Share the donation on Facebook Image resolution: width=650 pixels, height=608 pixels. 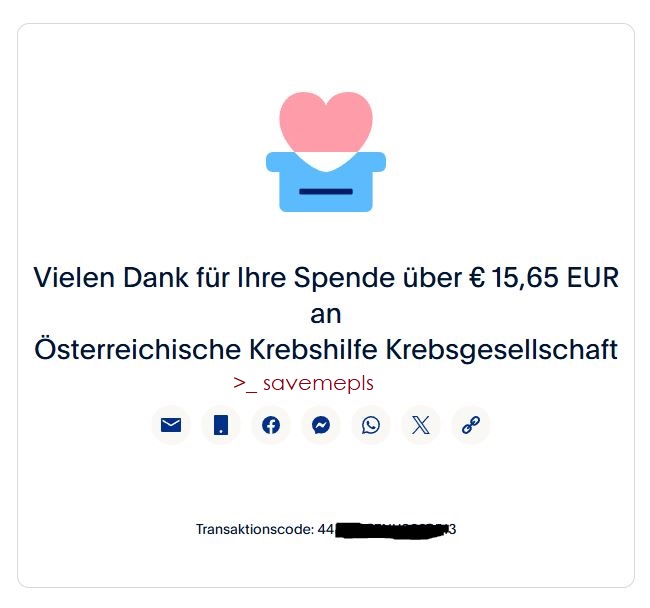271,425
